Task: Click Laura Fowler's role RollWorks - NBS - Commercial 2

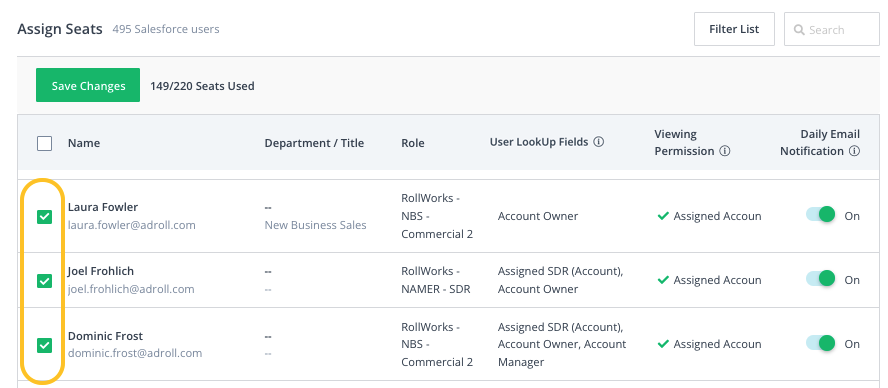Action: coord(437,216)
